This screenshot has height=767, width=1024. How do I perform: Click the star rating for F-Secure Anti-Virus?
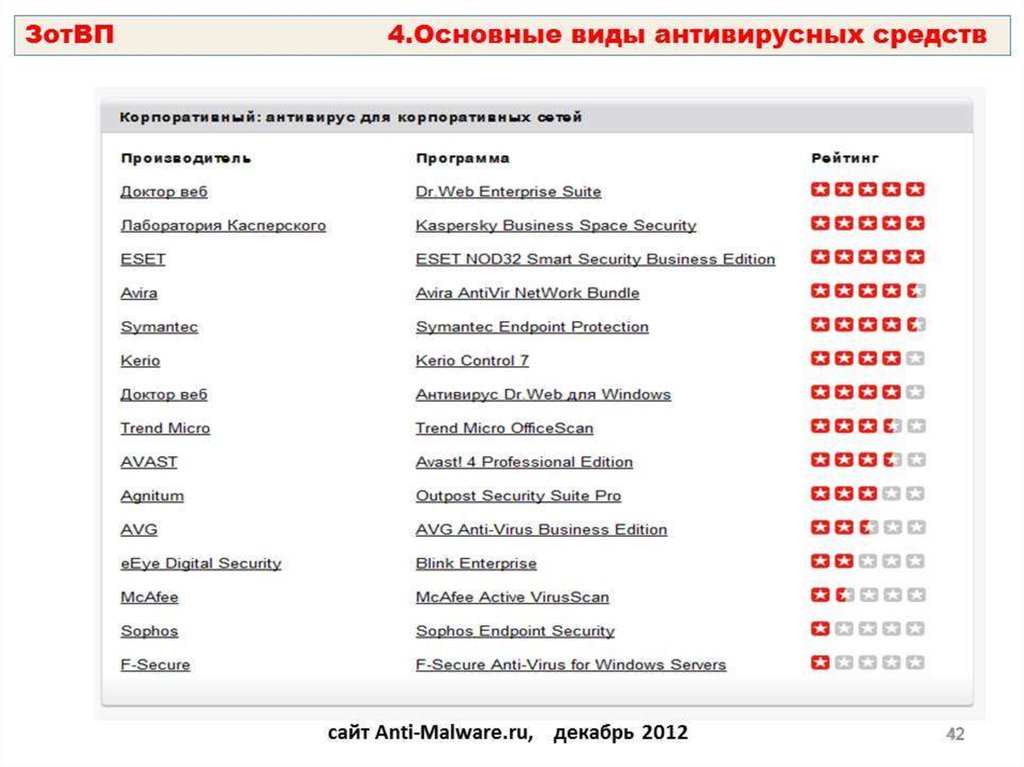(x=868, y=662)
